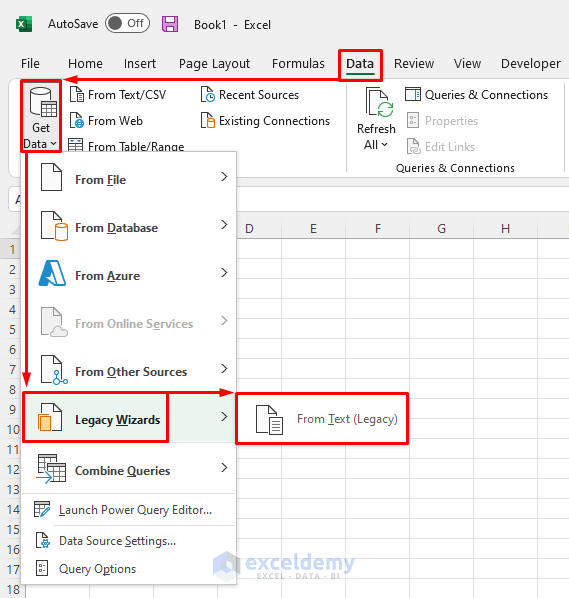
Task: Switch to the Review tab
Action: [414, 63]
